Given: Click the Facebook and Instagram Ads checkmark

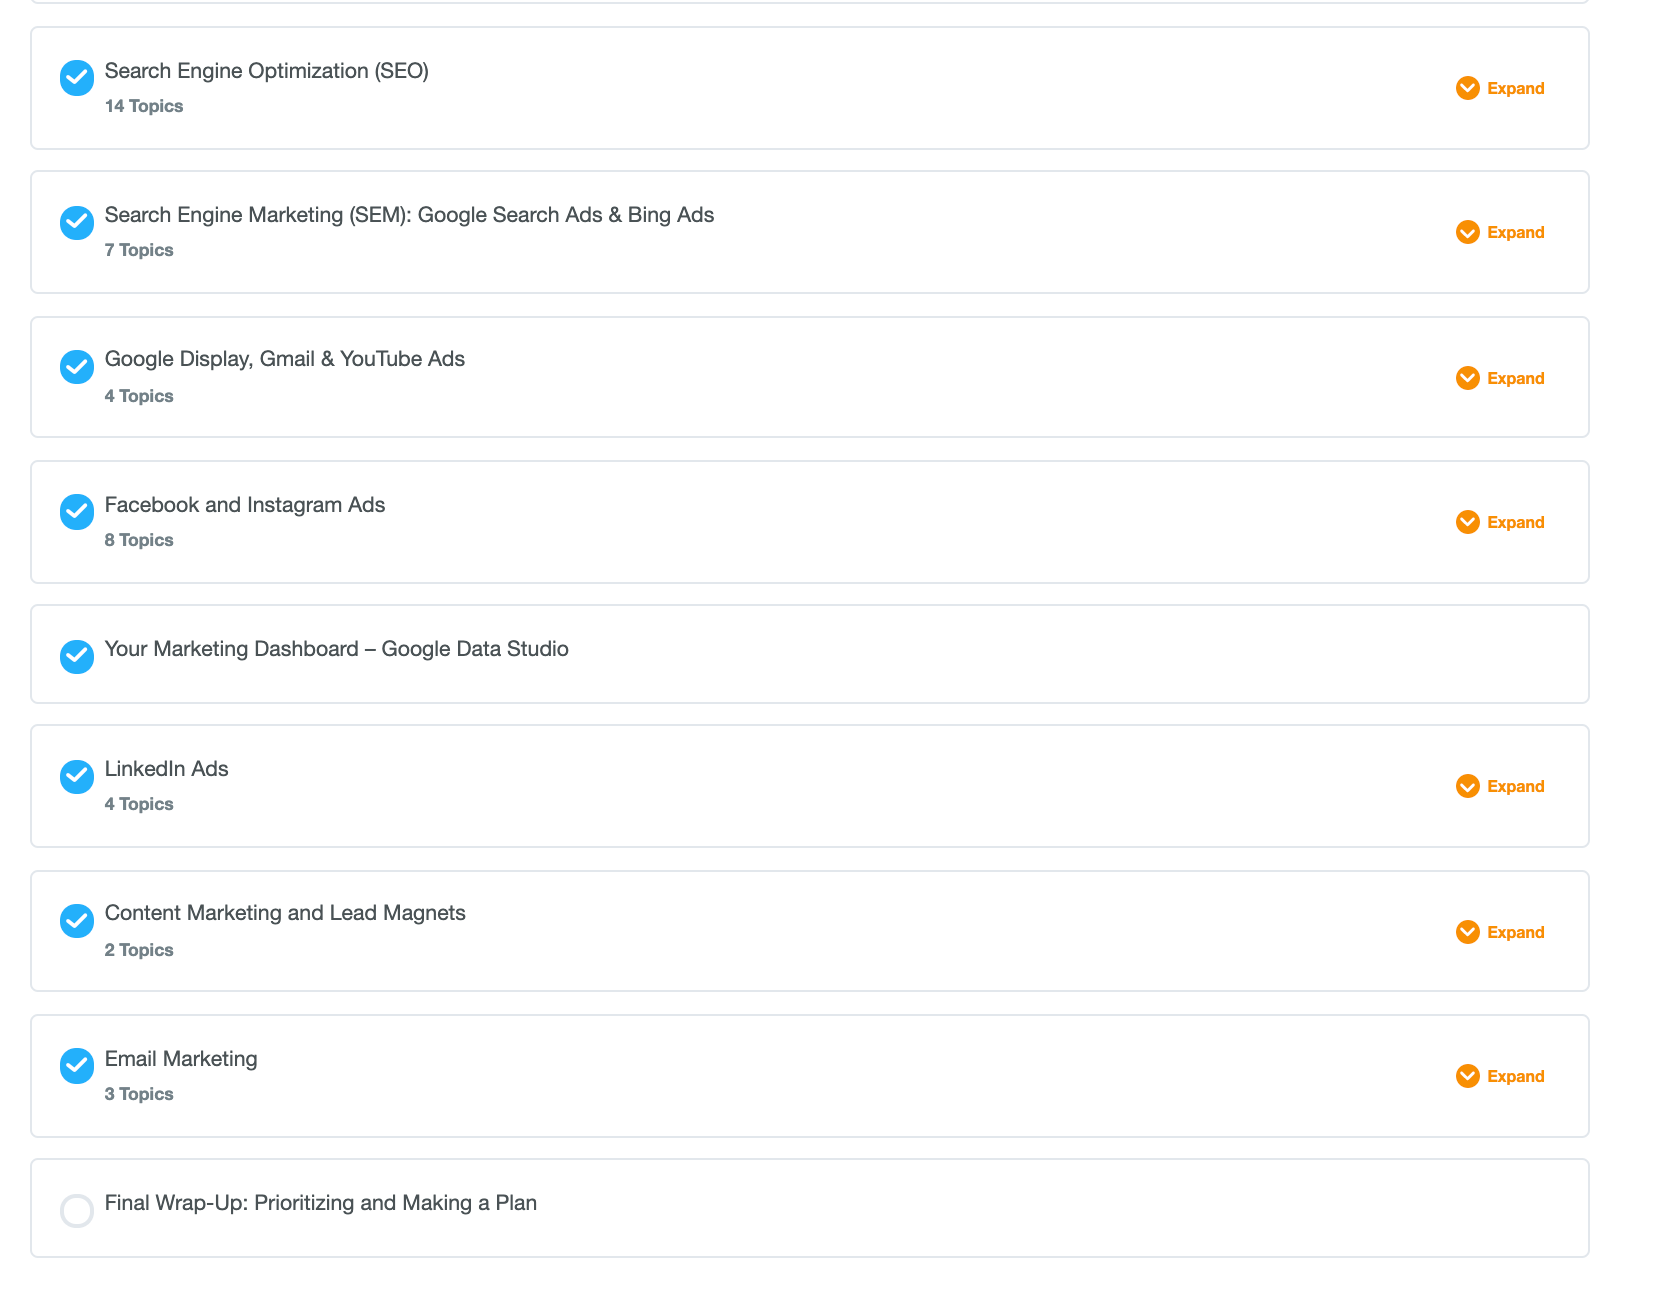Looking at the screenshot, I should pyautogui.click(x=77, y=511).
